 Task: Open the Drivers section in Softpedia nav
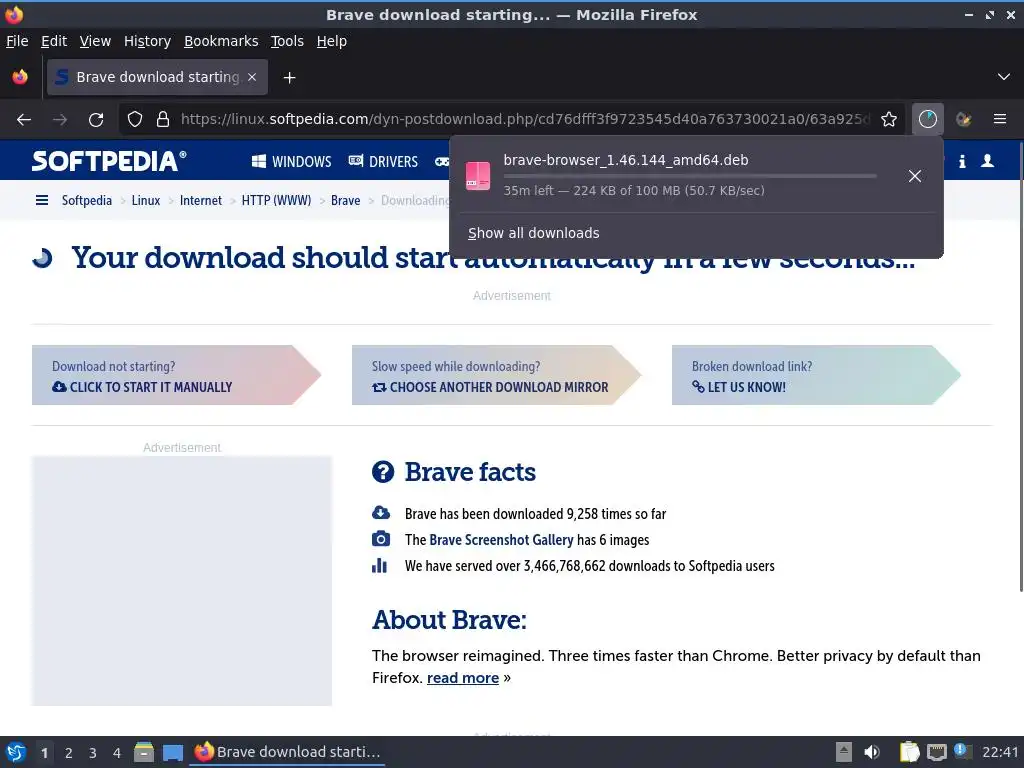tap(383, 161)
